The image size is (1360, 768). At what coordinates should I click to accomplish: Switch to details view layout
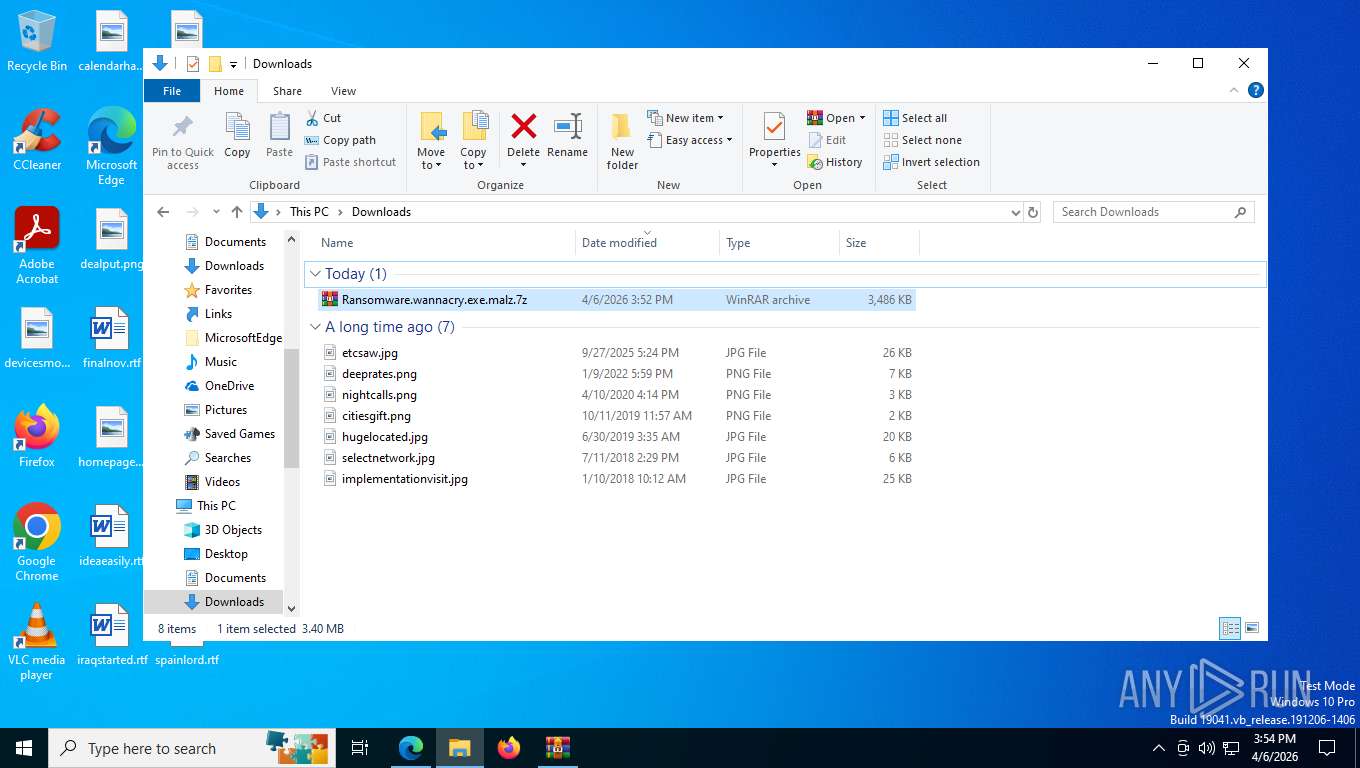coord(1230,629)
